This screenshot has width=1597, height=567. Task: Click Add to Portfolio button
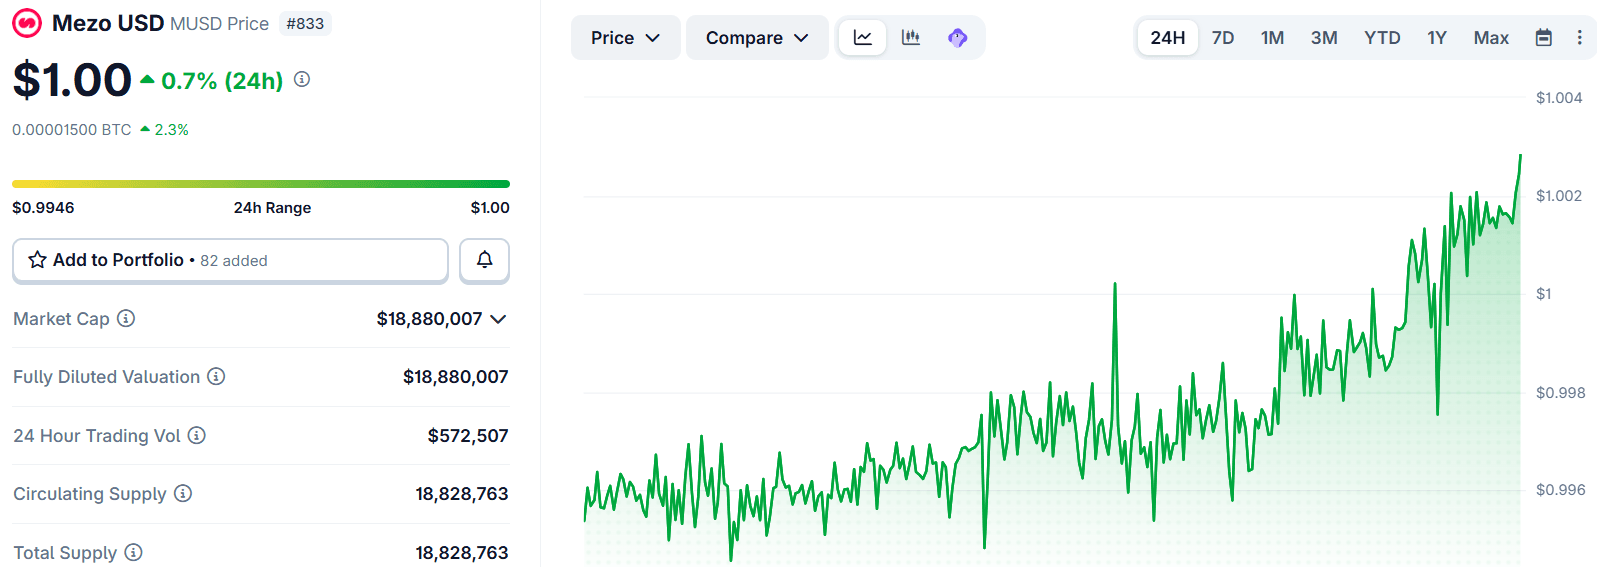230,260
